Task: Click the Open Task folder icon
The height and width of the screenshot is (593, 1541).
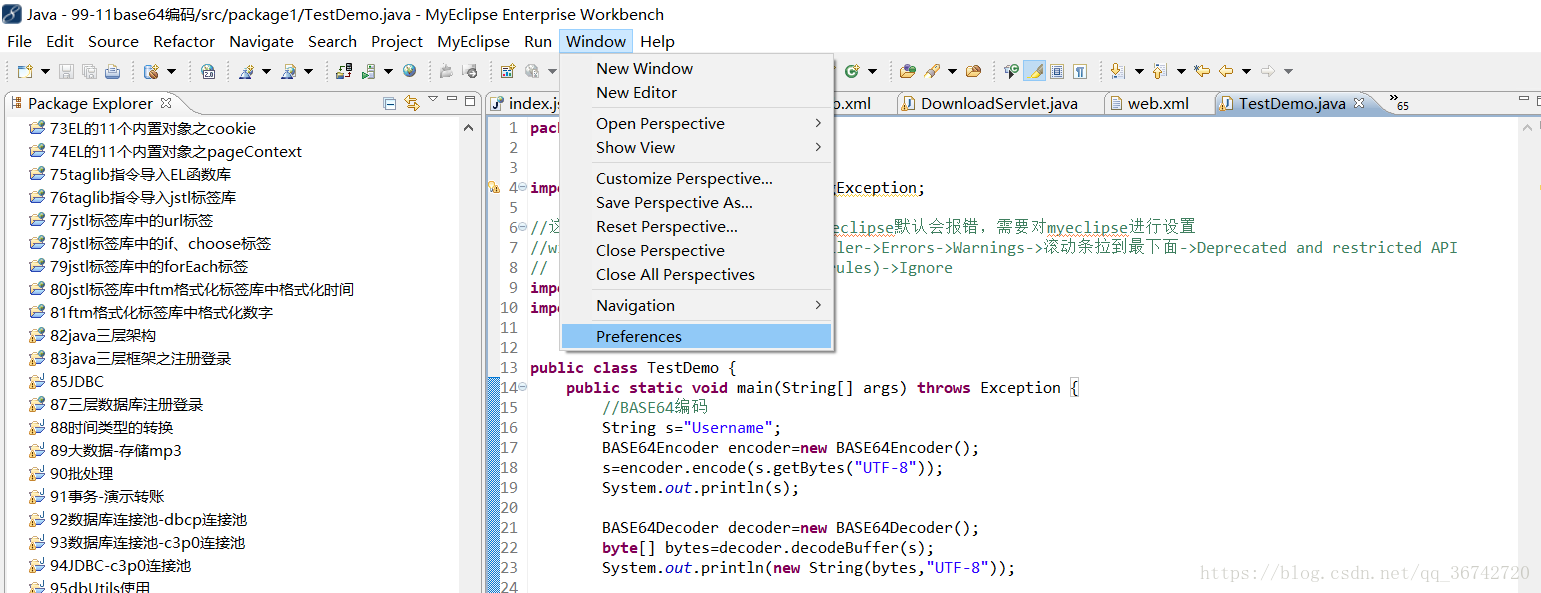Action: [x=973, y=71]
